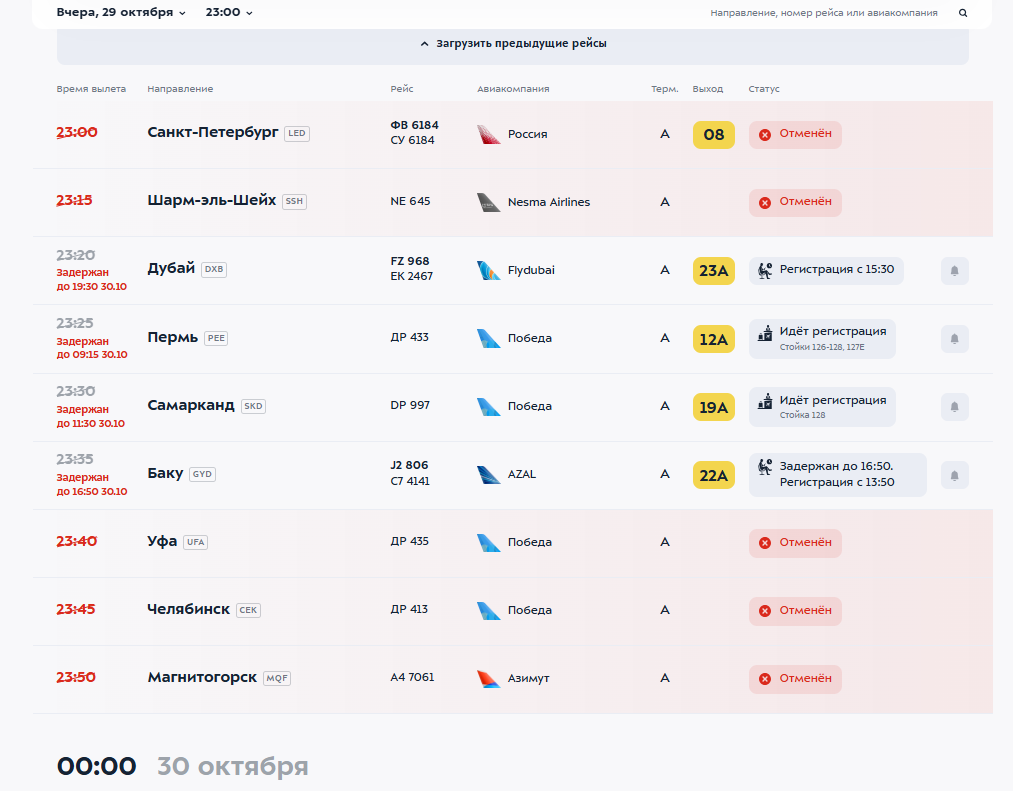Click the 'Регистрация с 15:30' status badge
Image resolution: width=1013 pixels, height=791 pixels.
(x=826, y=270)
